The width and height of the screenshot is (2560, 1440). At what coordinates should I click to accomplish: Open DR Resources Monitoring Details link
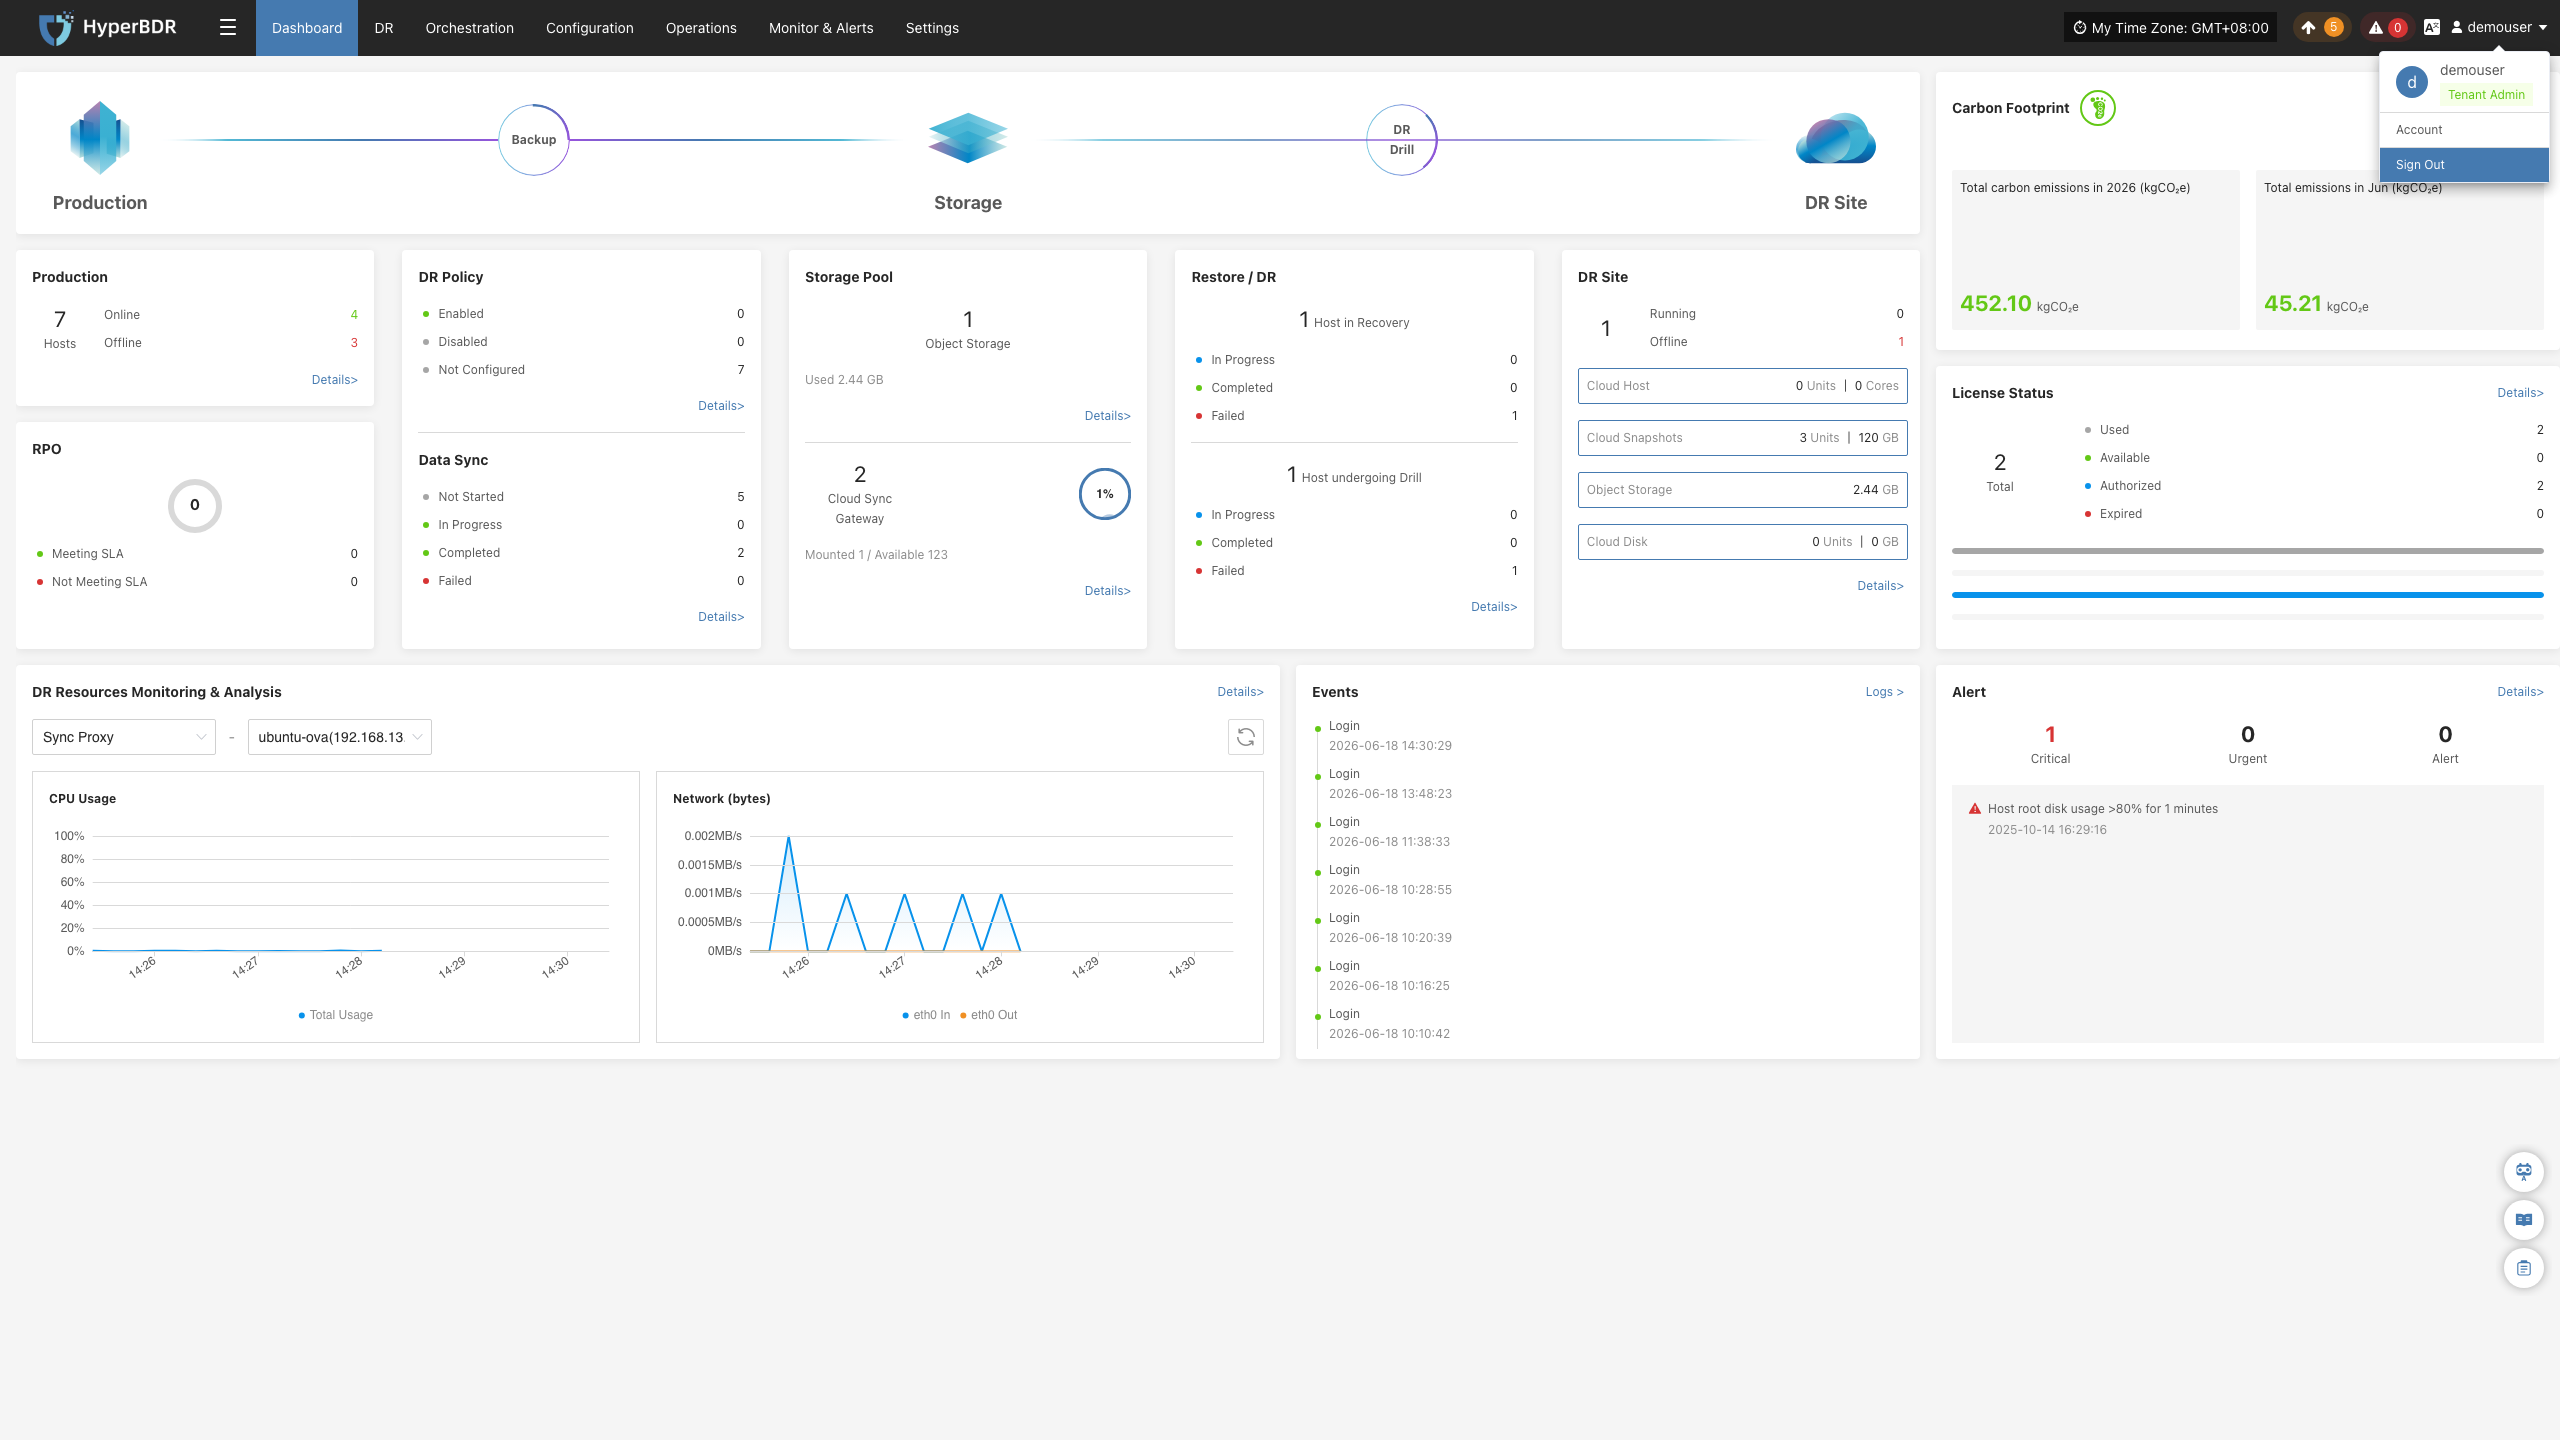pyautogui.click(x=1240, y=692)
